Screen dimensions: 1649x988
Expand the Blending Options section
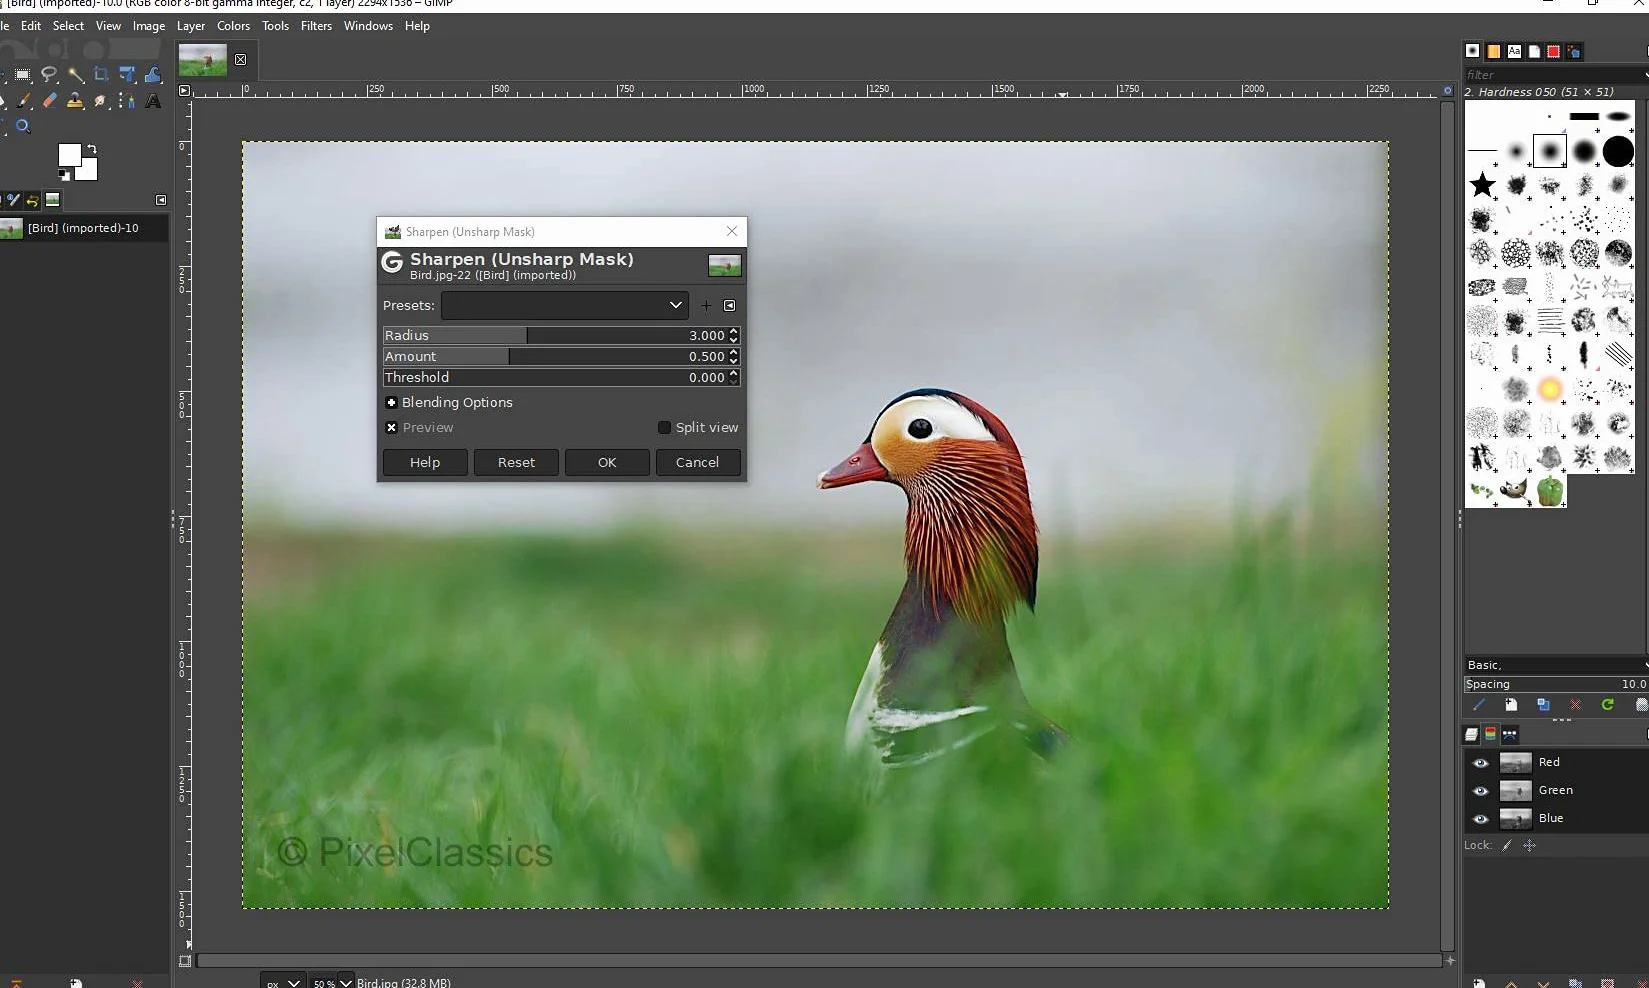[x=391, y=402]
